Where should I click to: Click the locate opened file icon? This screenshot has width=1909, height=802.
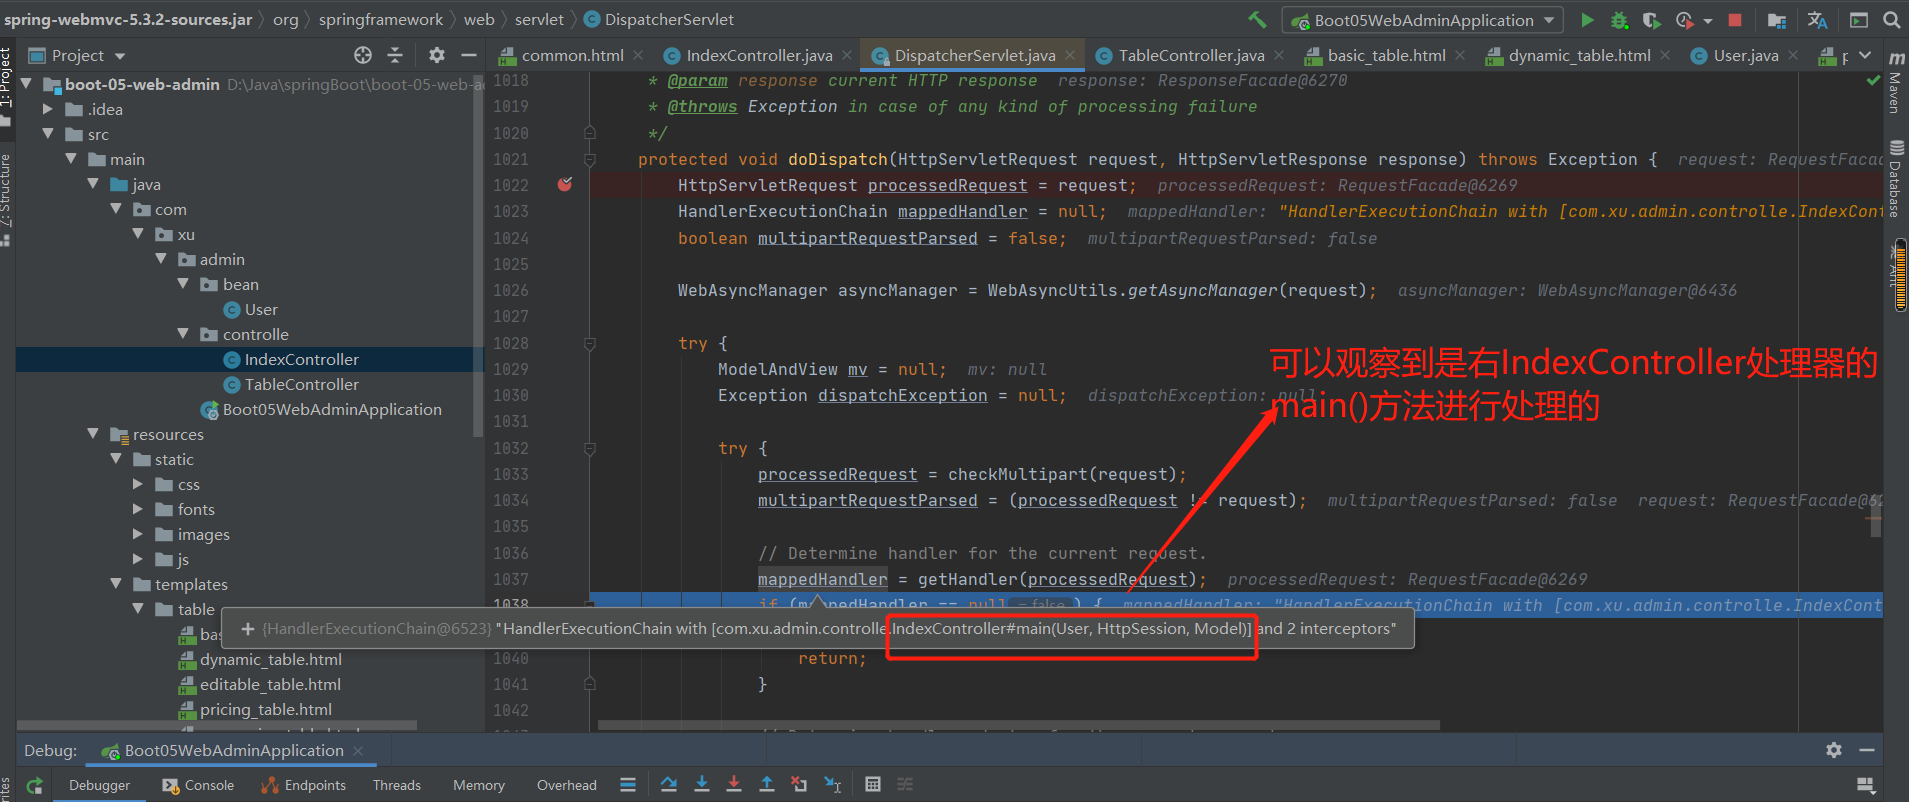click(x=363, y=55)
